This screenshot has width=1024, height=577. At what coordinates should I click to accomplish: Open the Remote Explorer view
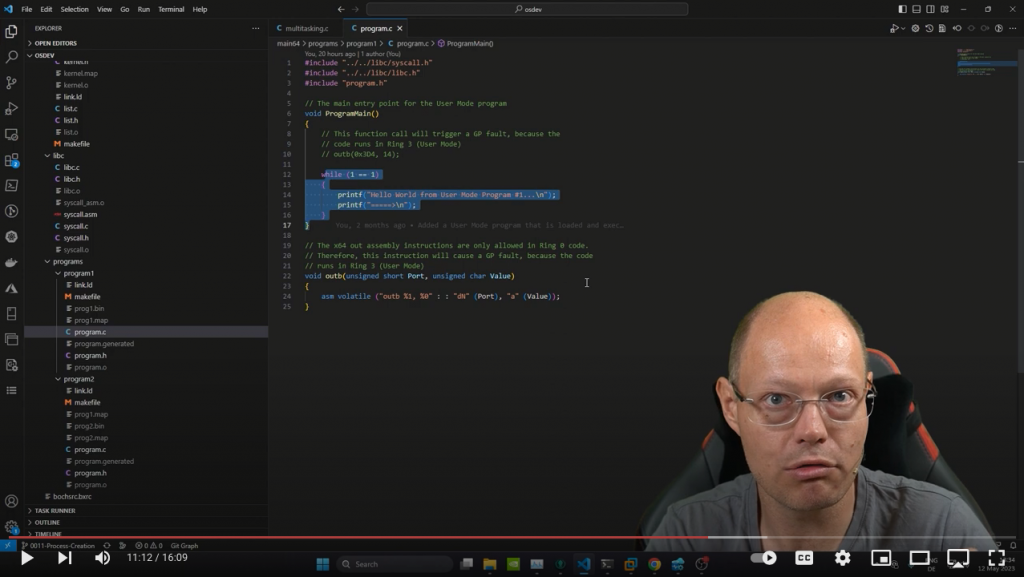pyautogui.click(x=11, y=134)
